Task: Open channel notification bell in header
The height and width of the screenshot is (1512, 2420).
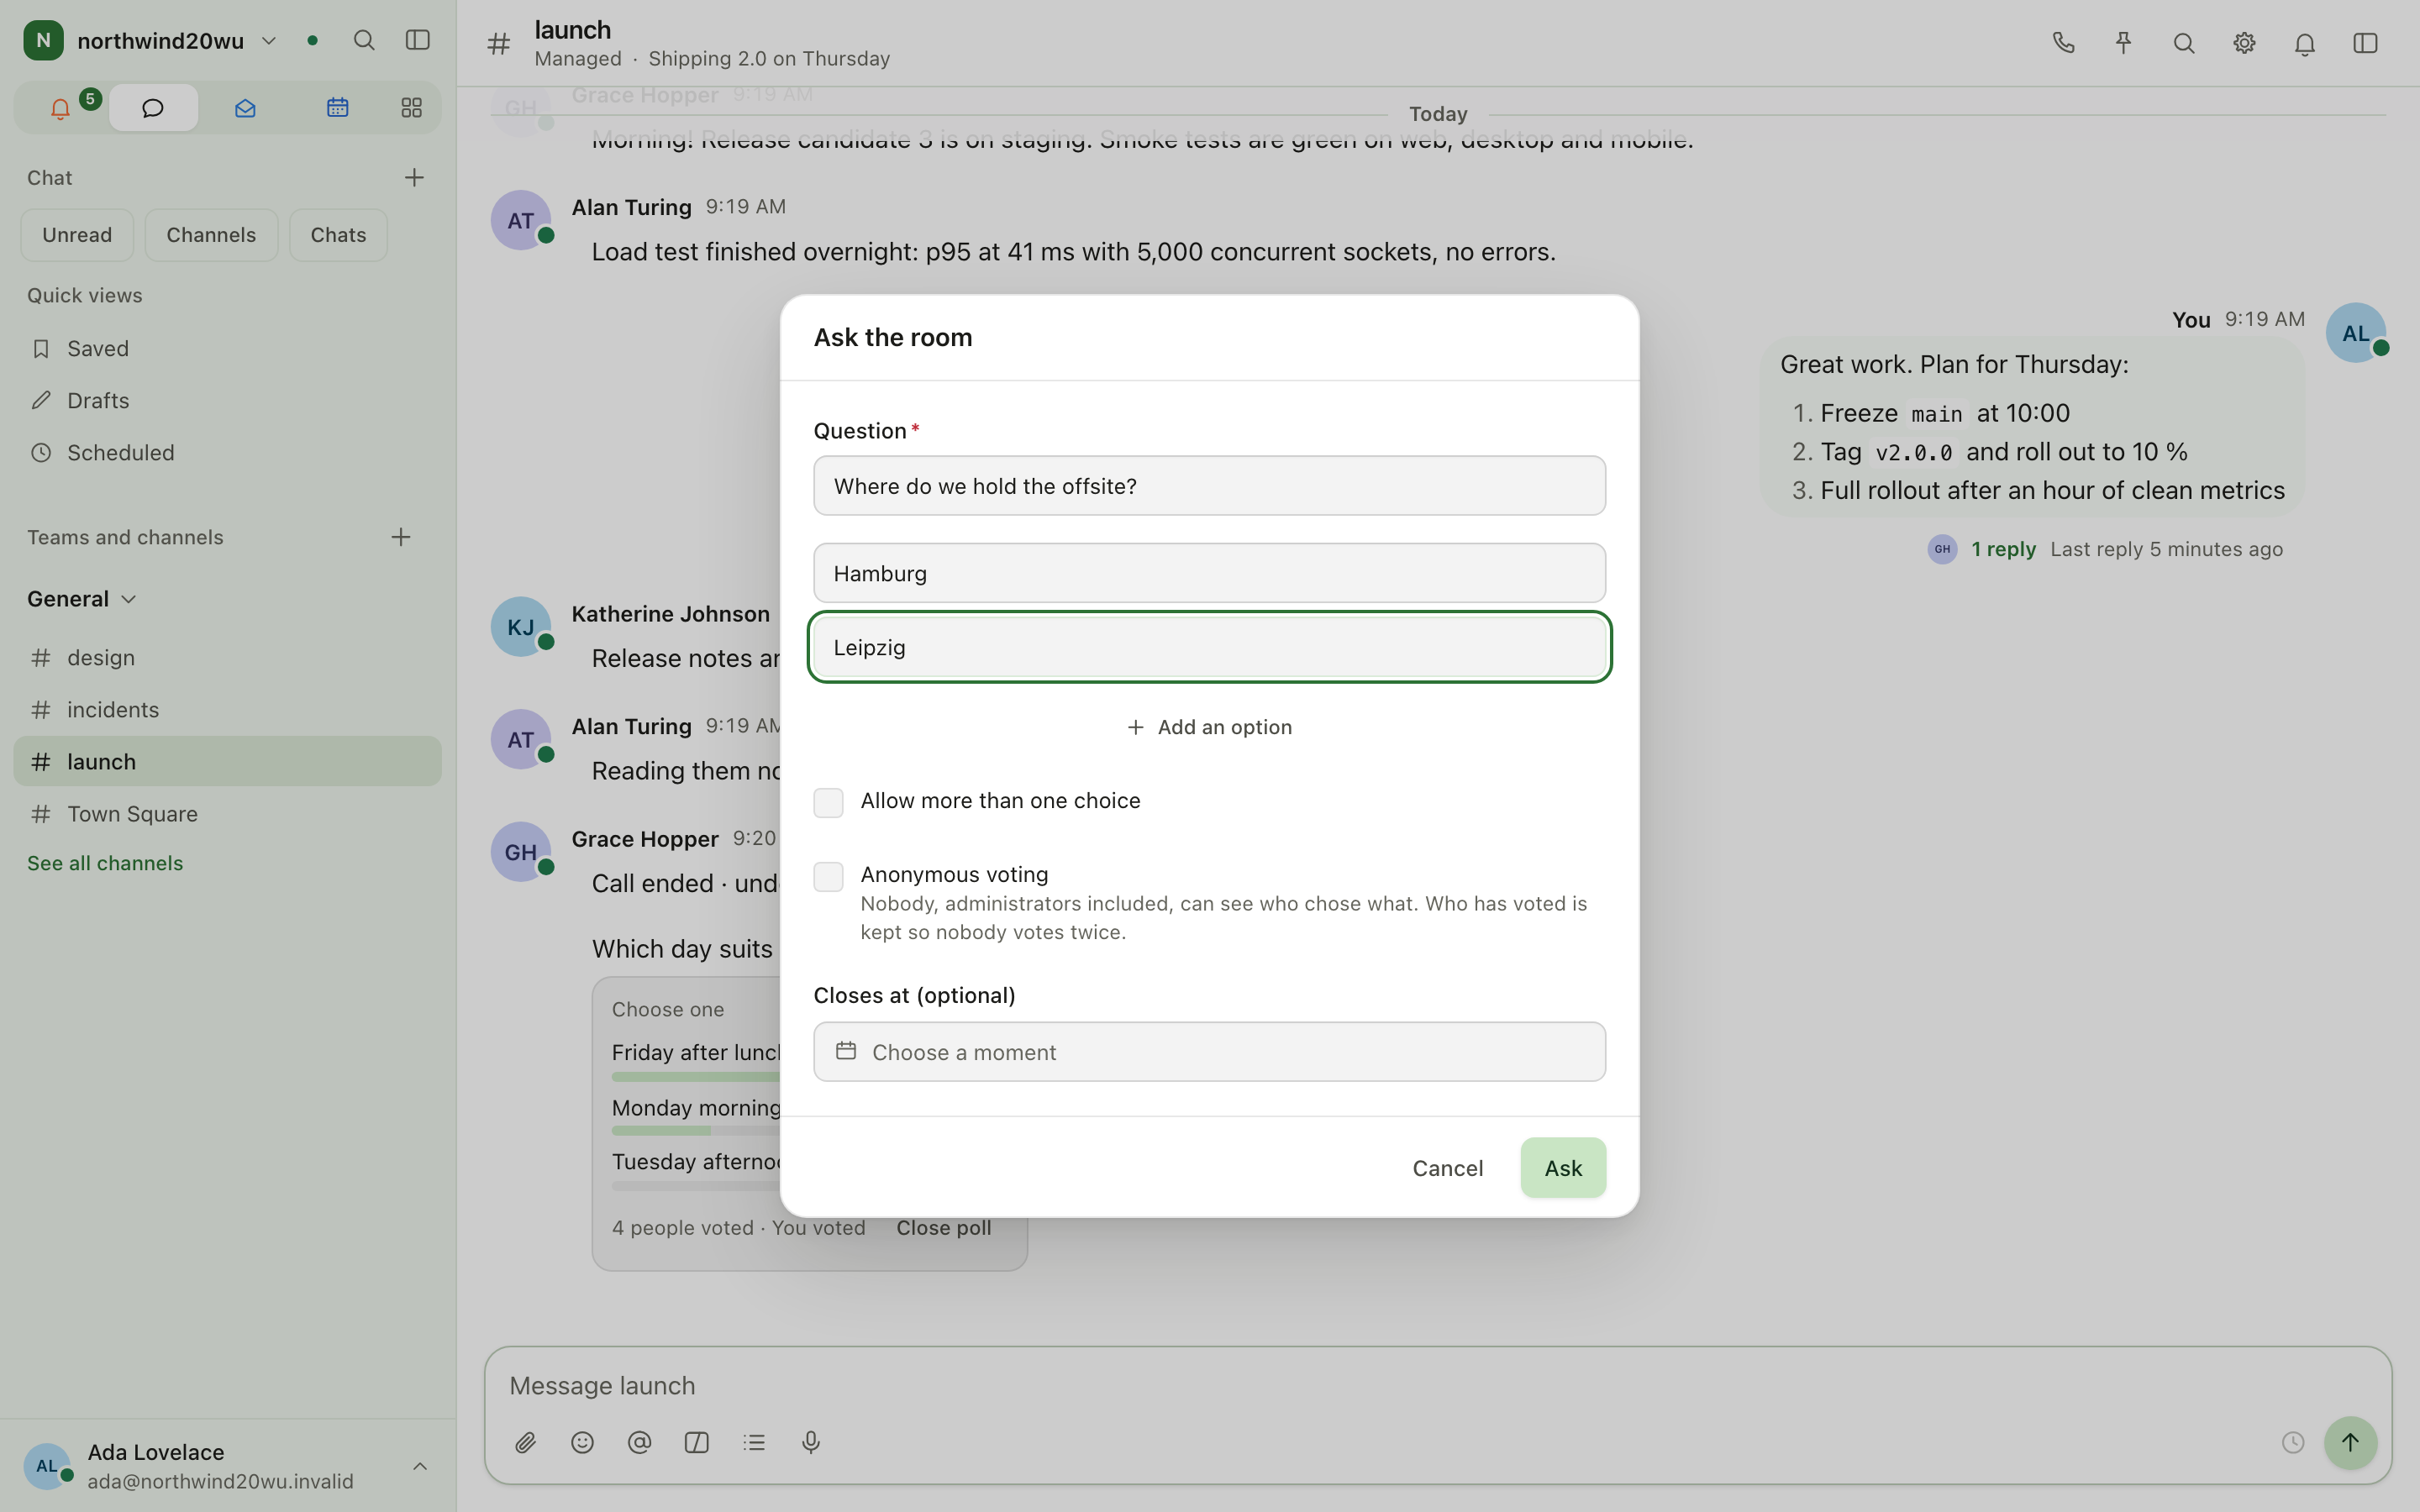Action: [x=2305, y=43]
